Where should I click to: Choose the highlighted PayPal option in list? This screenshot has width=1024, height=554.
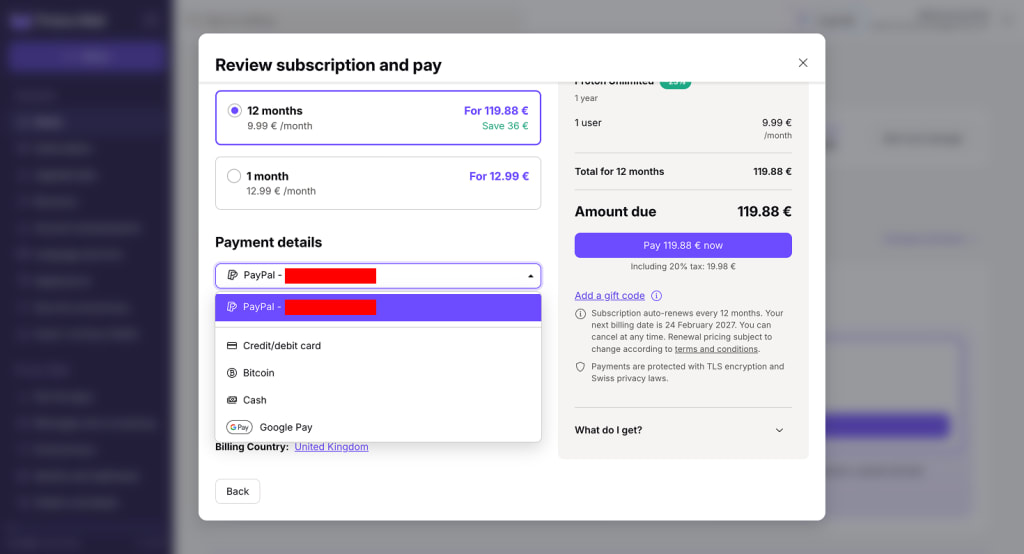click(378, 307)
